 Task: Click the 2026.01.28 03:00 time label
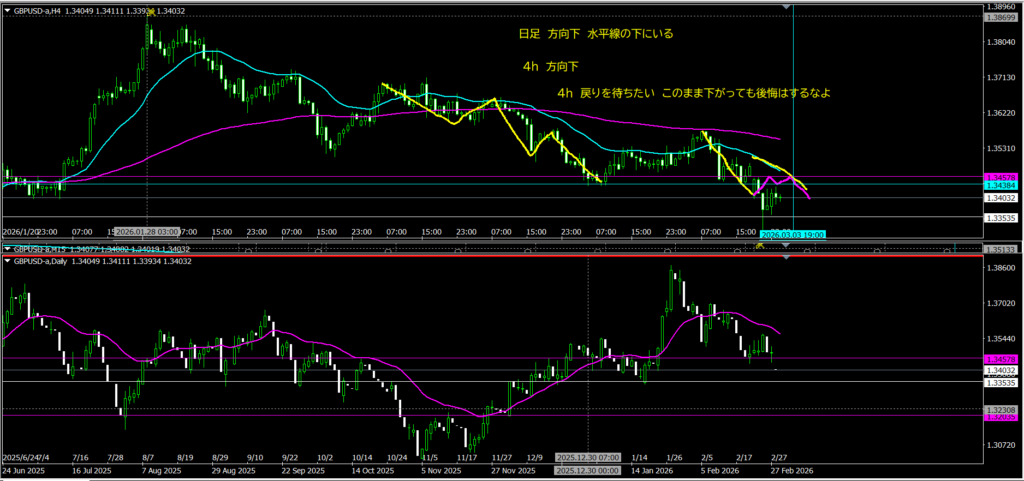click(148, 233)
